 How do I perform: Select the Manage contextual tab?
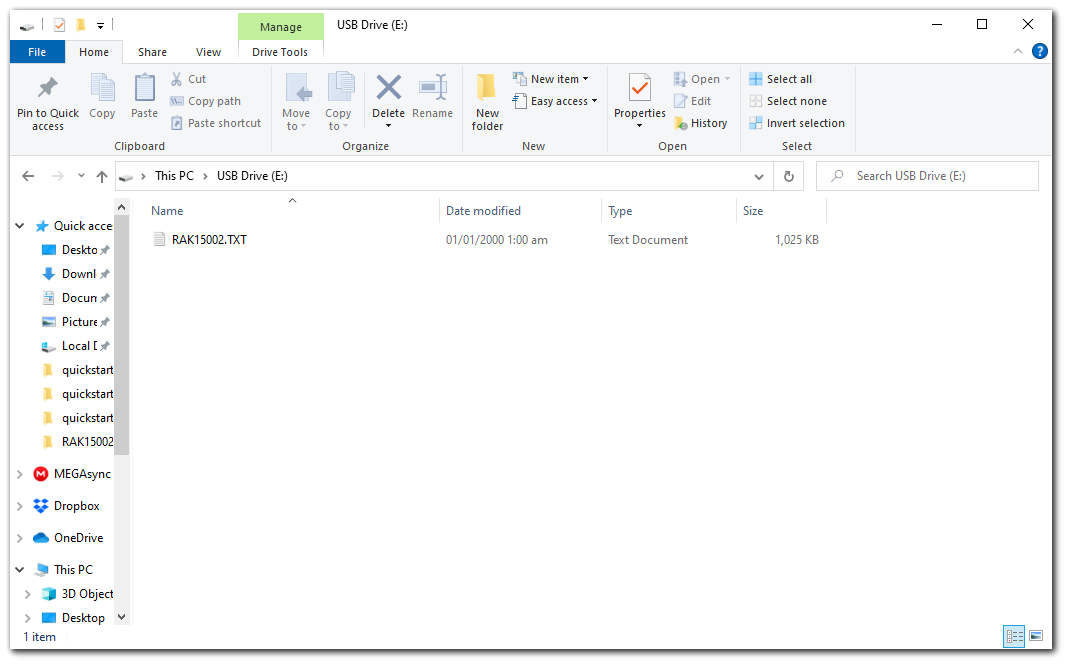click(x=280, y=27)
